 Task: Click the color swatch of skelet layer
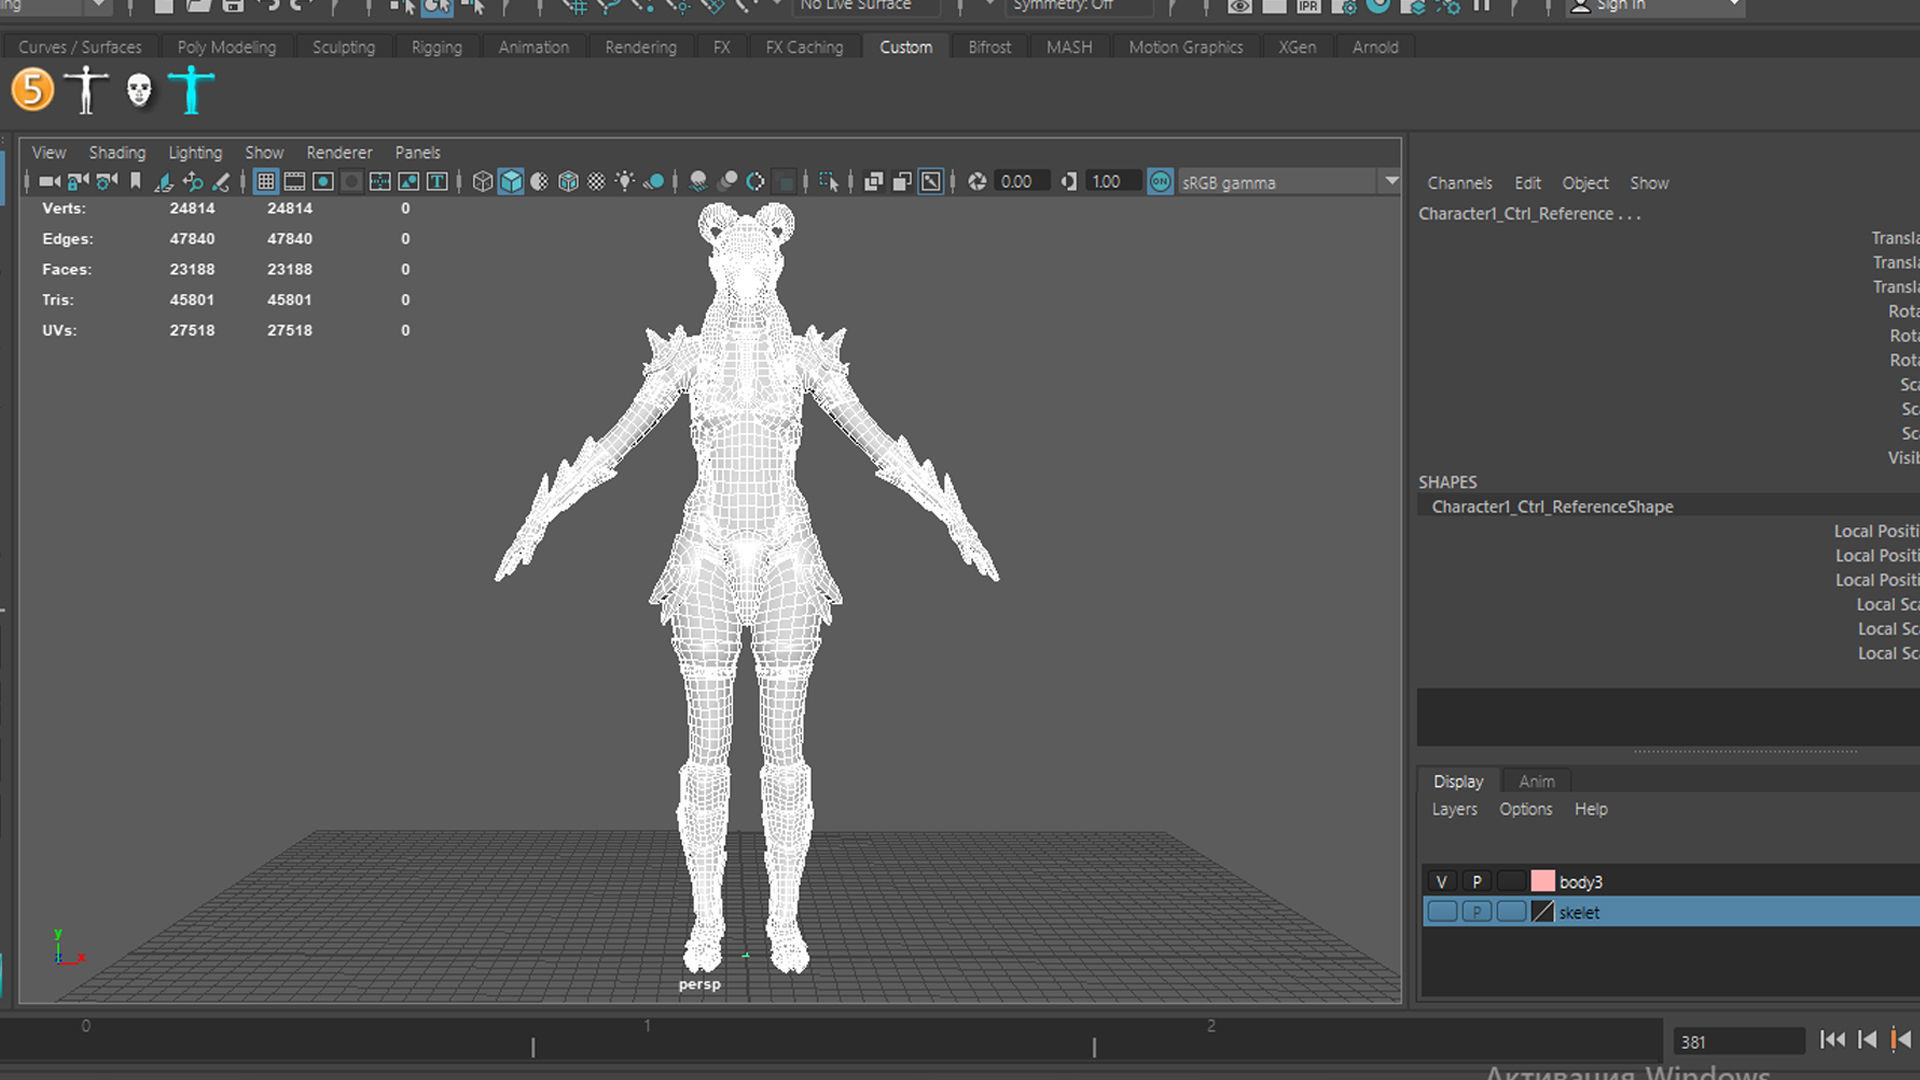pos(1543,911)
